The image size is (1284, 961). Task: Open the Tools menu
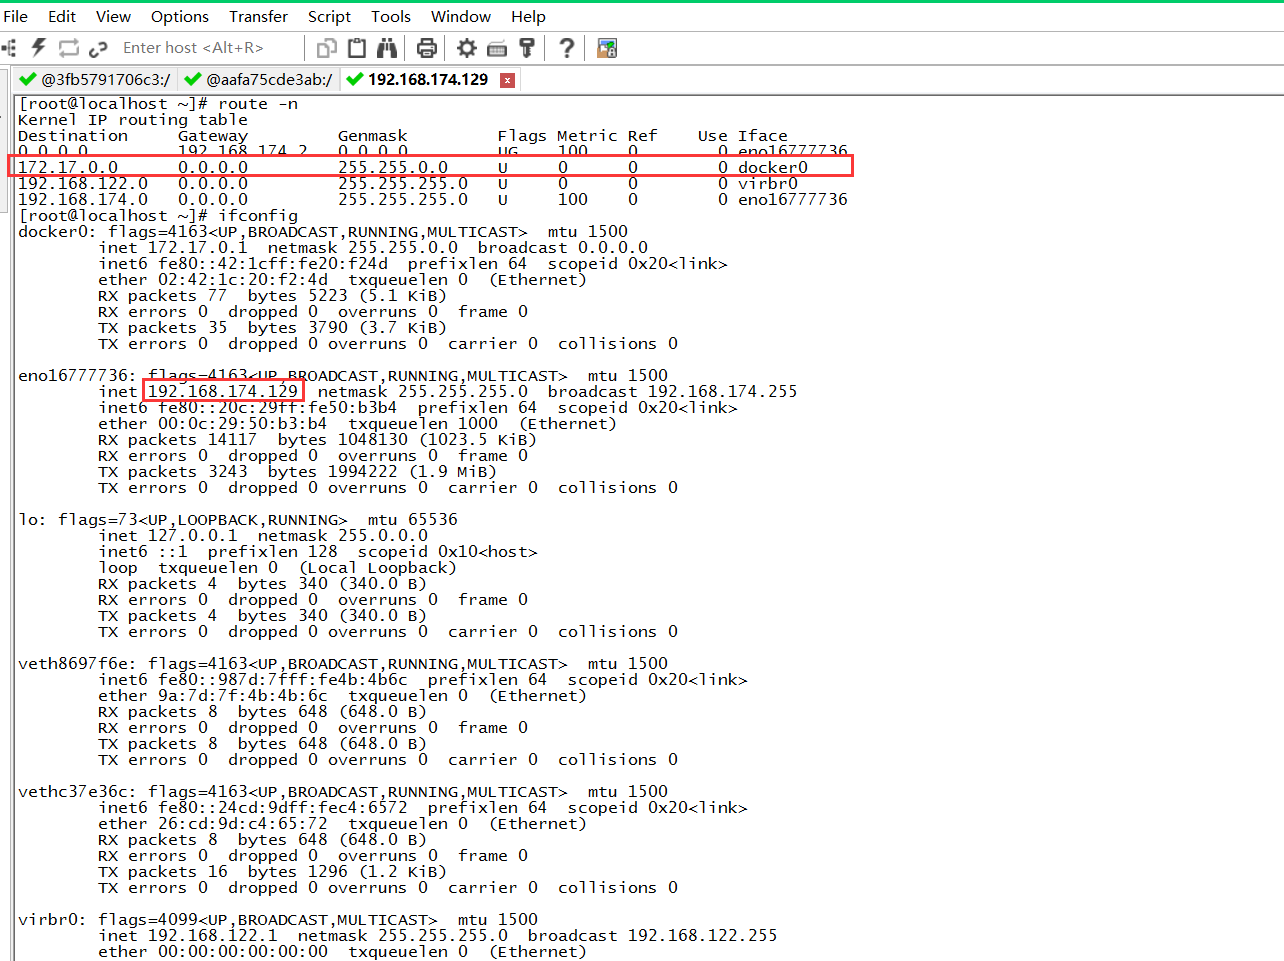(x=391, y=16)
